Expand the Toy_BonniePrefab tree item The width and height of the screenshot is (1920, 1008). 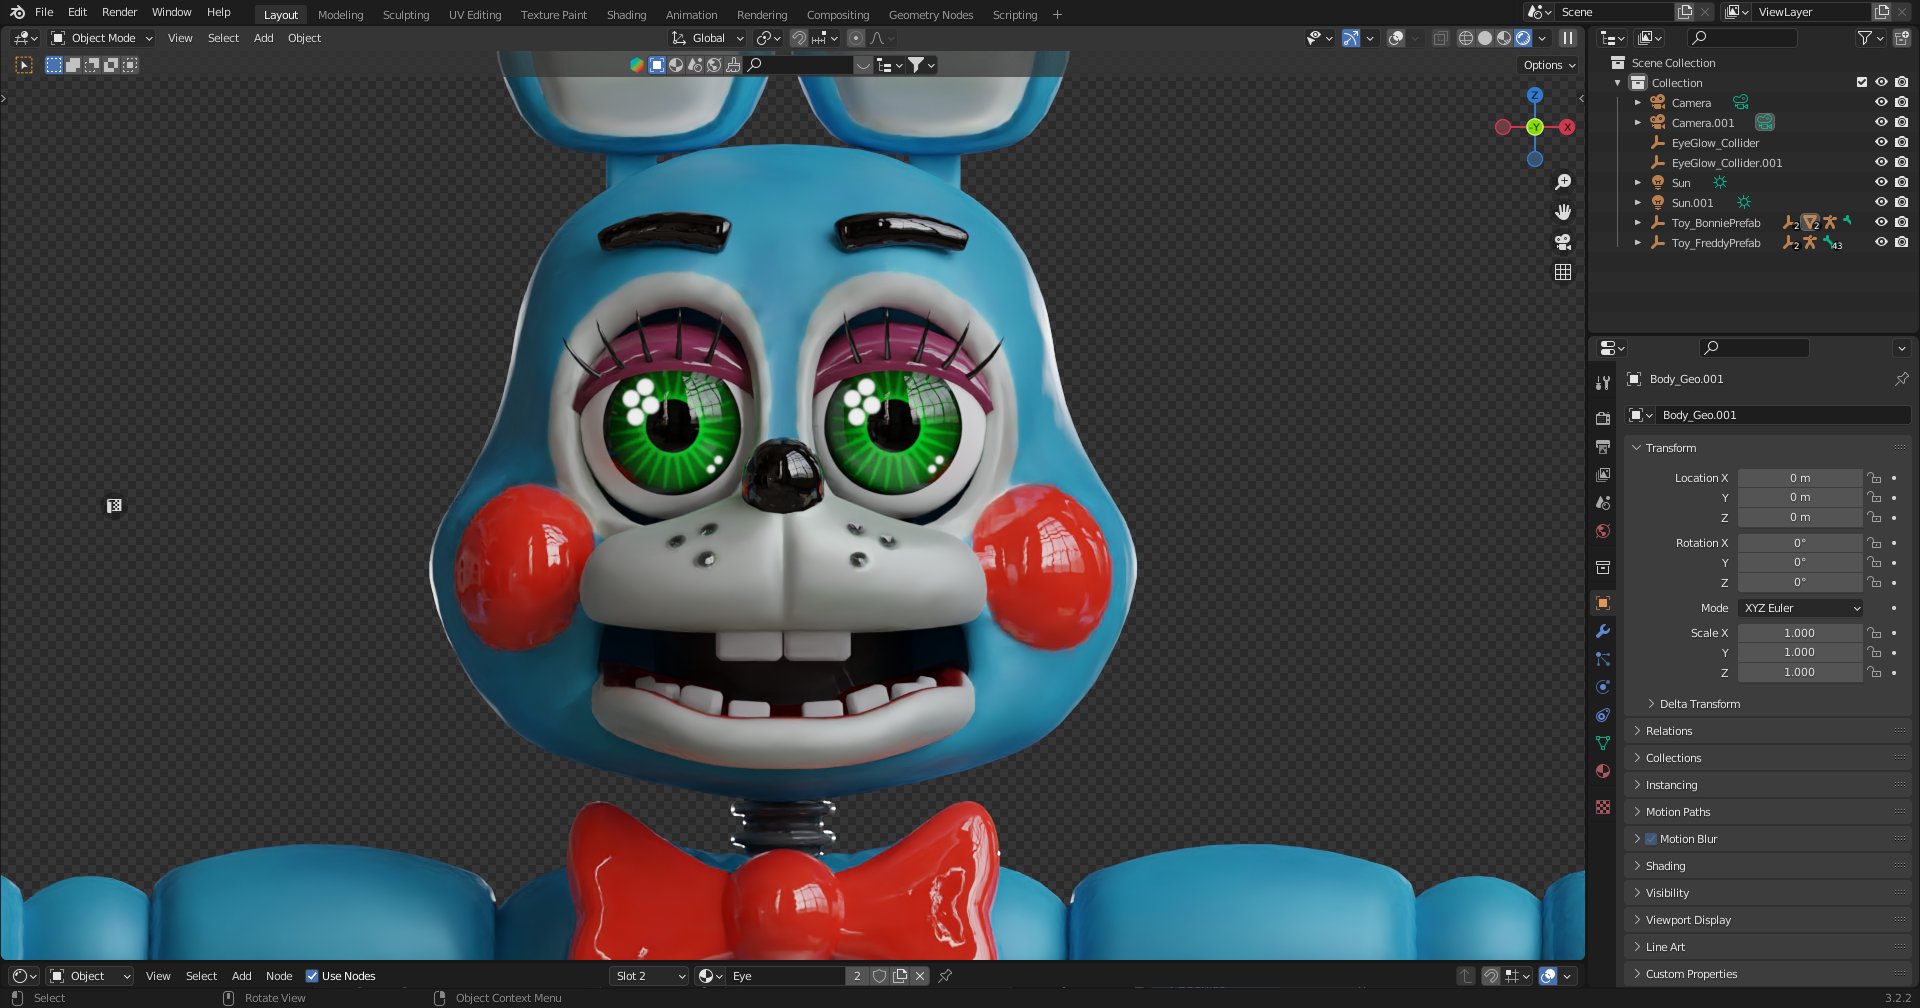pyautogui.click(x=1637, y=222)
